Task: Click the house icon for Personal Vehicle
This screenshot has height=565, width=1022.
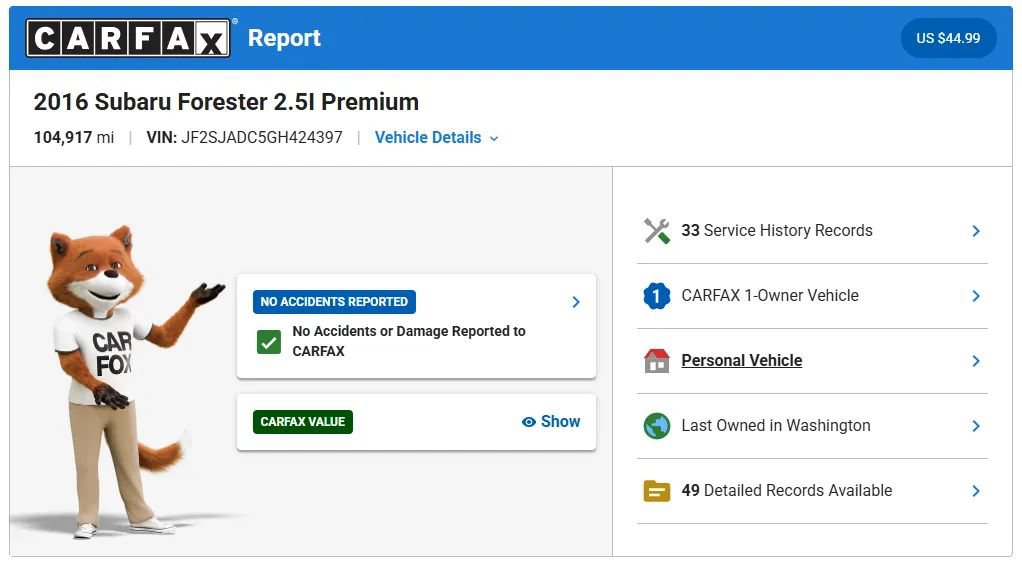Action: [656, 360]
